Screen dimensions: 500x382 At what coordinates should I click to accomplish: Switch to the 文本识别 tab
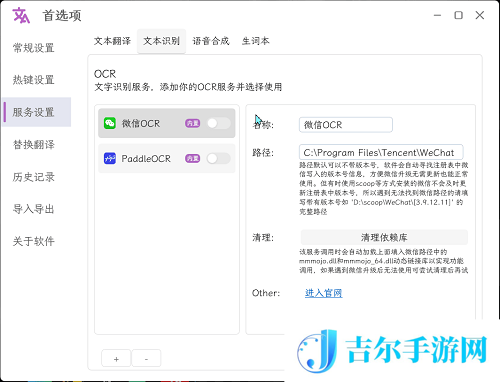pyautogui.click(x=161, y=41)
